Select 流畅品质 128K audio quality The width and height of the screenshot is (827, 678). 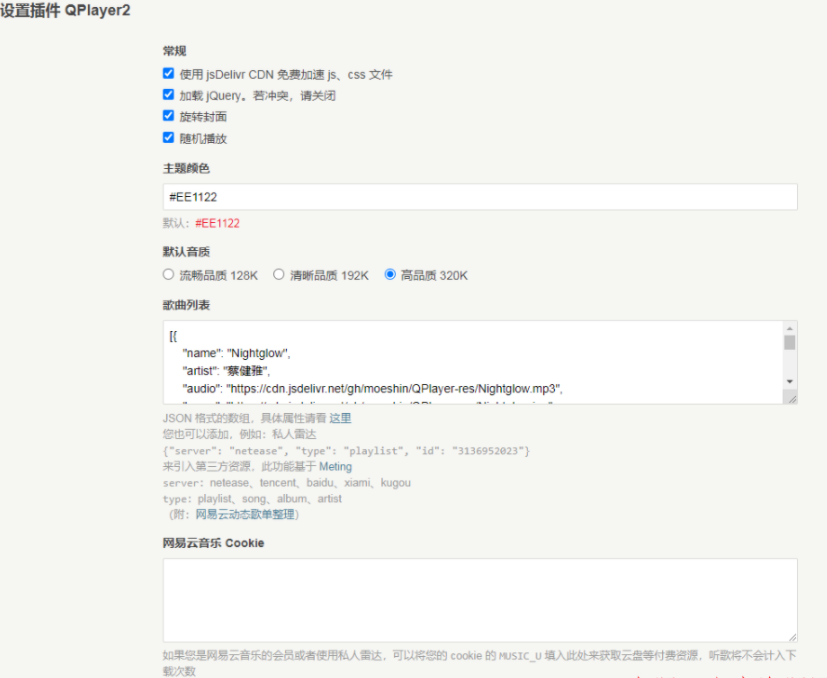point(168,275)
